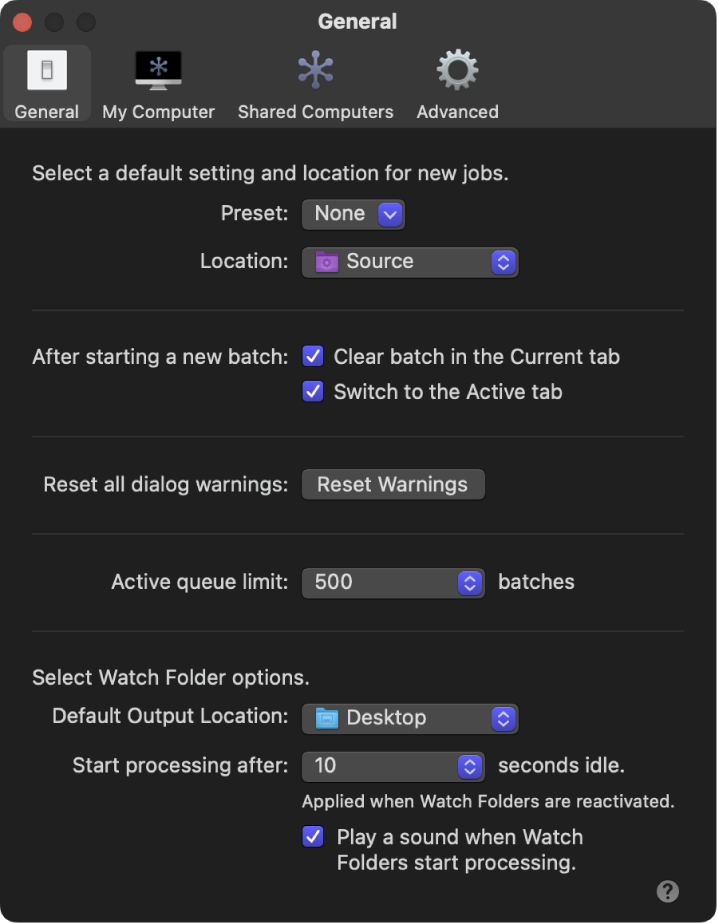Click the purple Source folder icon

tap(327, 262)
